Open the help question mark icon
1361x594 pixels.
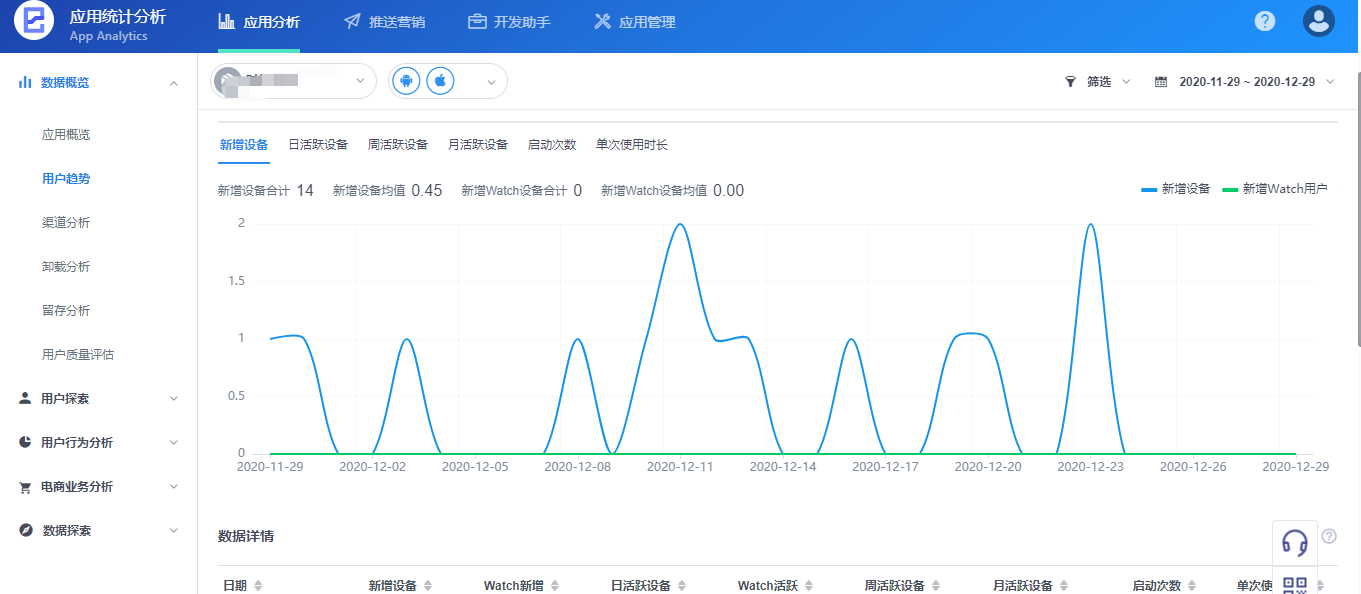1265,21
